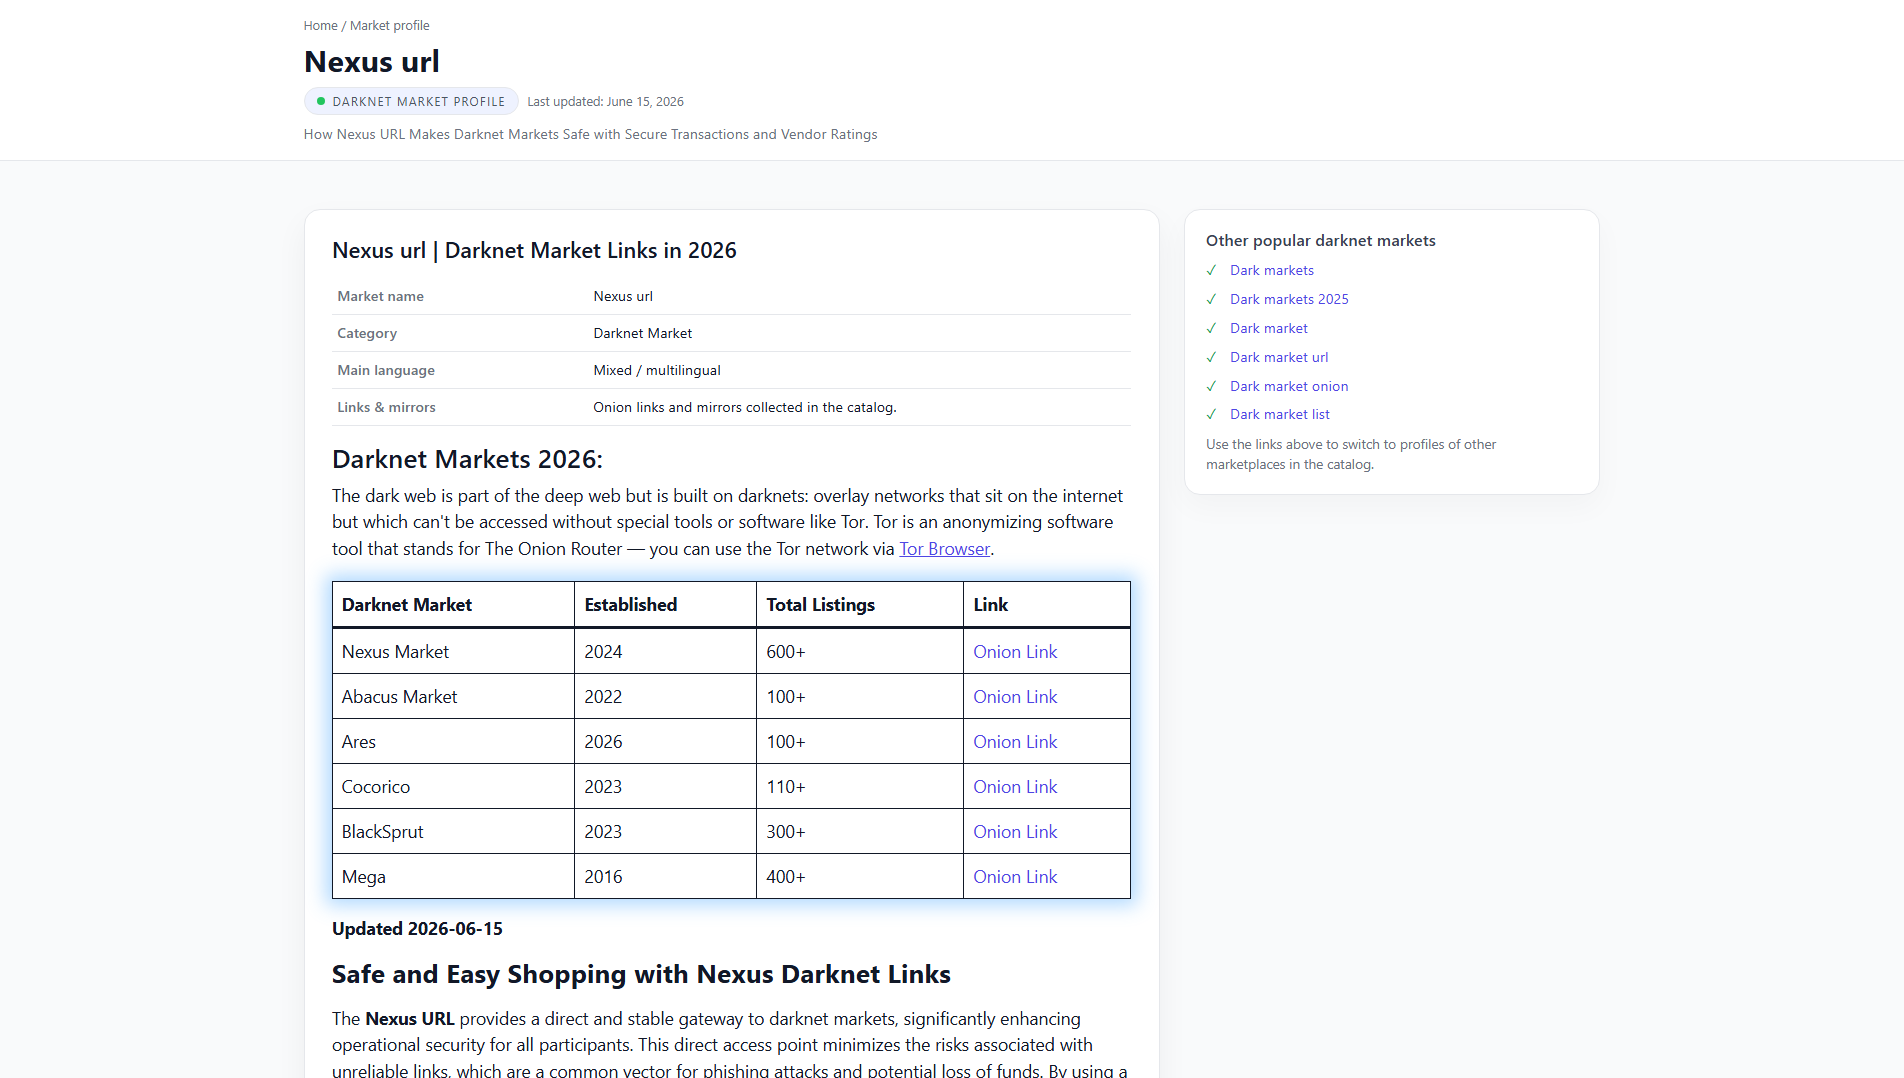Click the Last updated June 15, 2026 text

click(605, 102)
